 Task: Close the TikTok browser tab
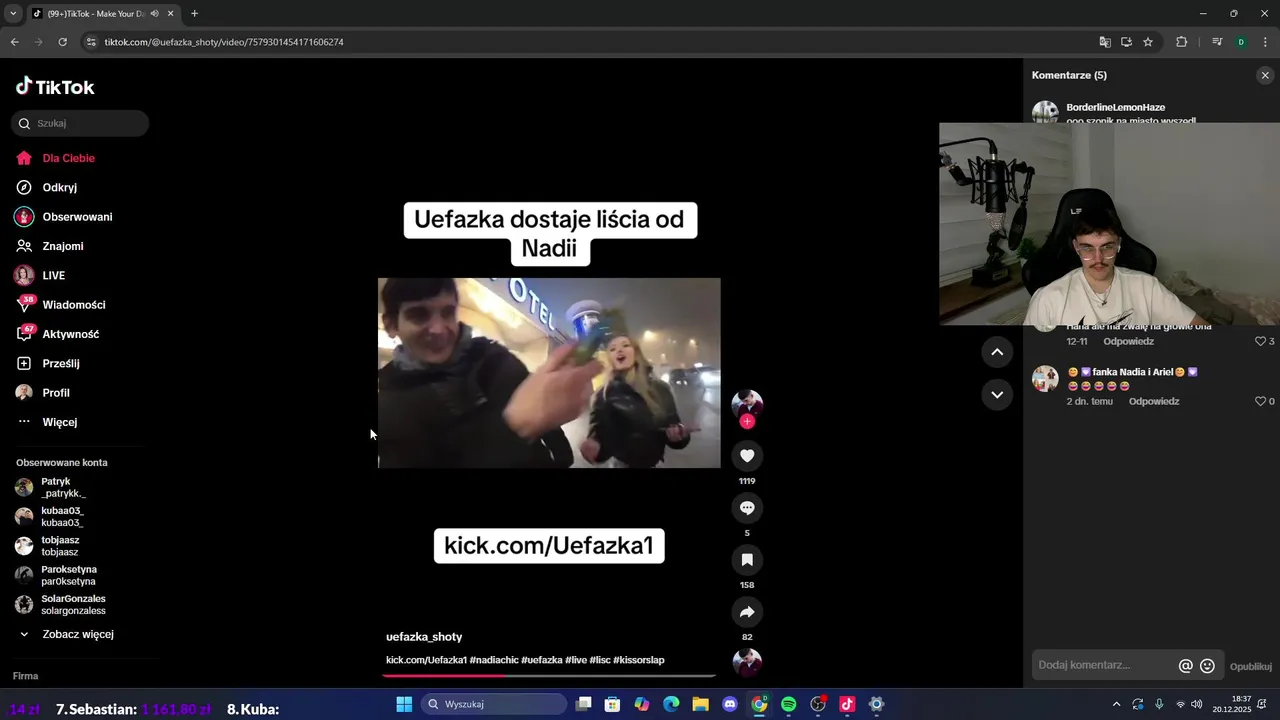pos(171,14)
